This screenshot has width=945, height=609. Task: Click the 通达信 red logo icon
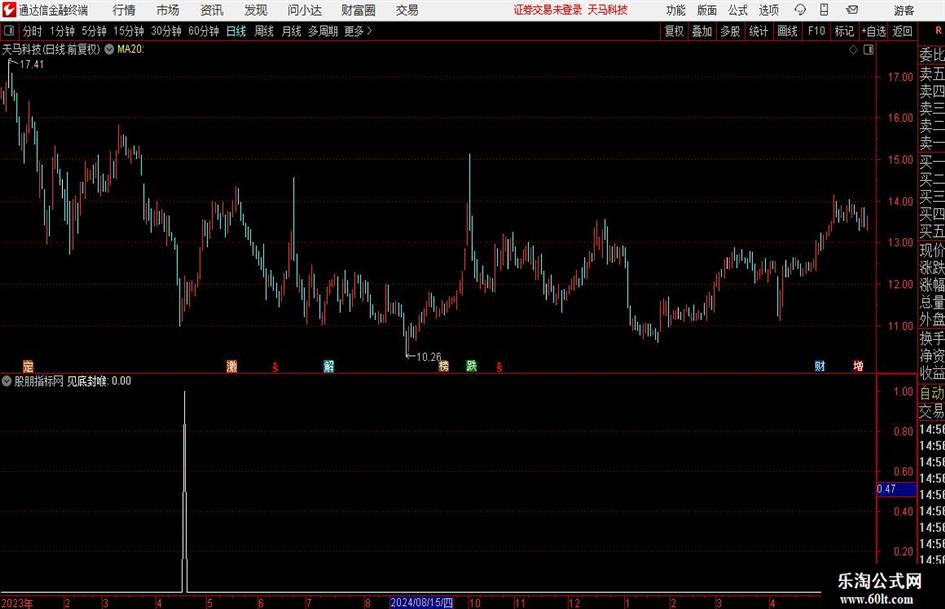tap(9, 10)
